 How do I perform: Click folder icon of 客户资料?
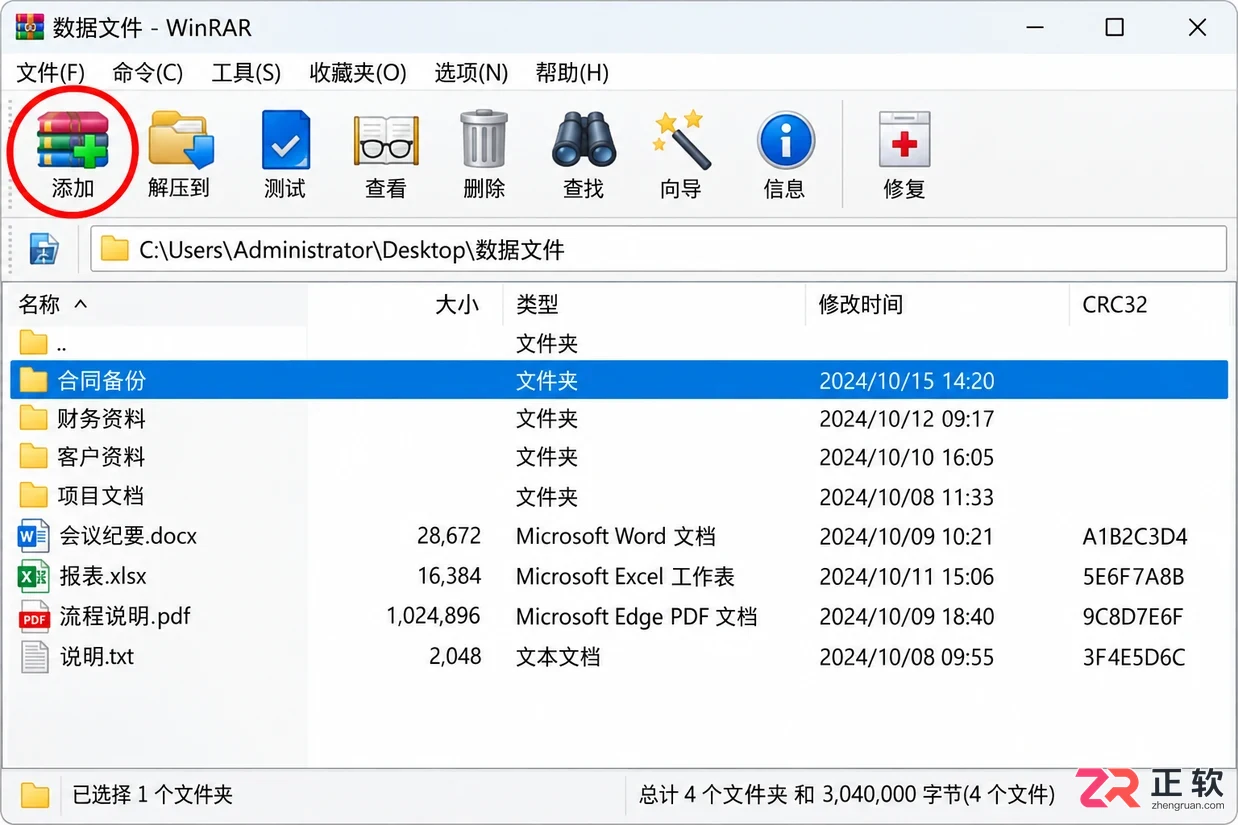click(34, 457)
